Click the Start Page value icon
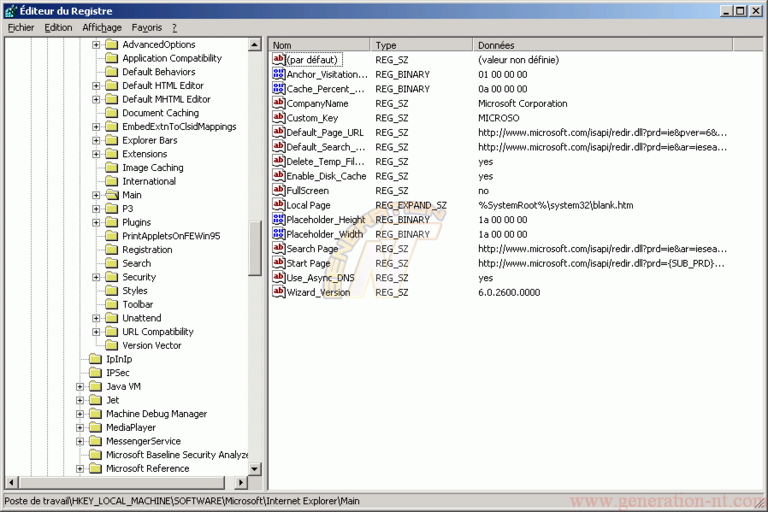This screenshot has height=512, width=768. pyautogui.click(x=279, y=263)
